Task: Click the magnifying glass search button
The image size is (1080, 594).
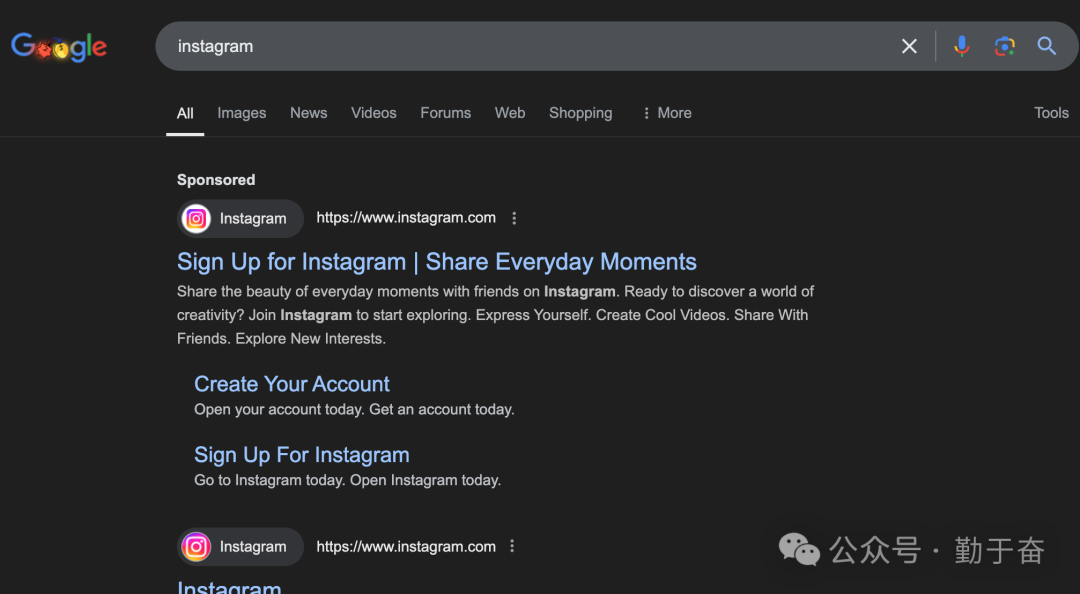Action: coord(1046,46)
